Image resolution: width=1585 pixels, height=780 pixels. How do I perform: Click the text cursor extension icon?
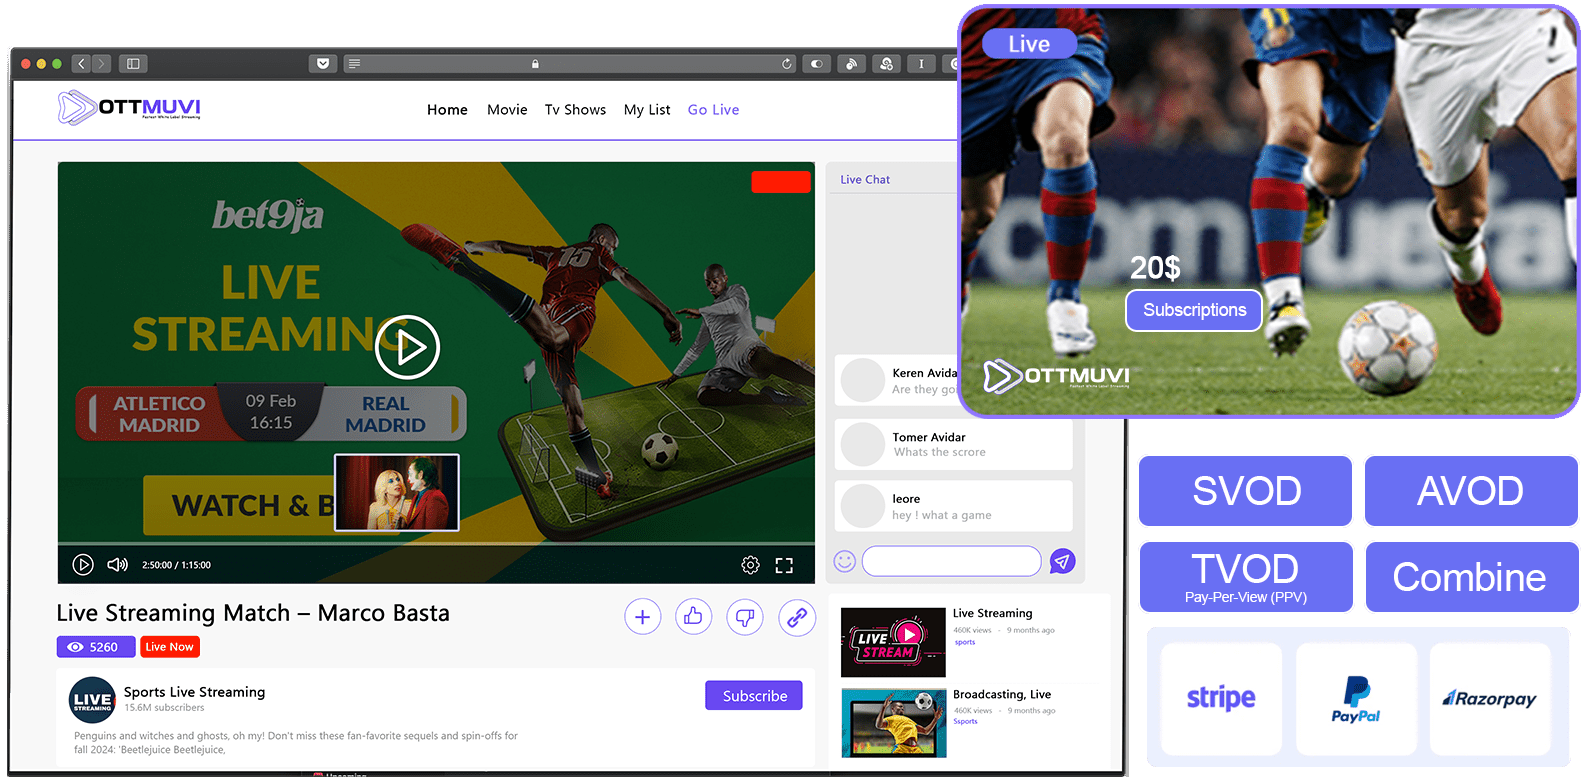921,64
